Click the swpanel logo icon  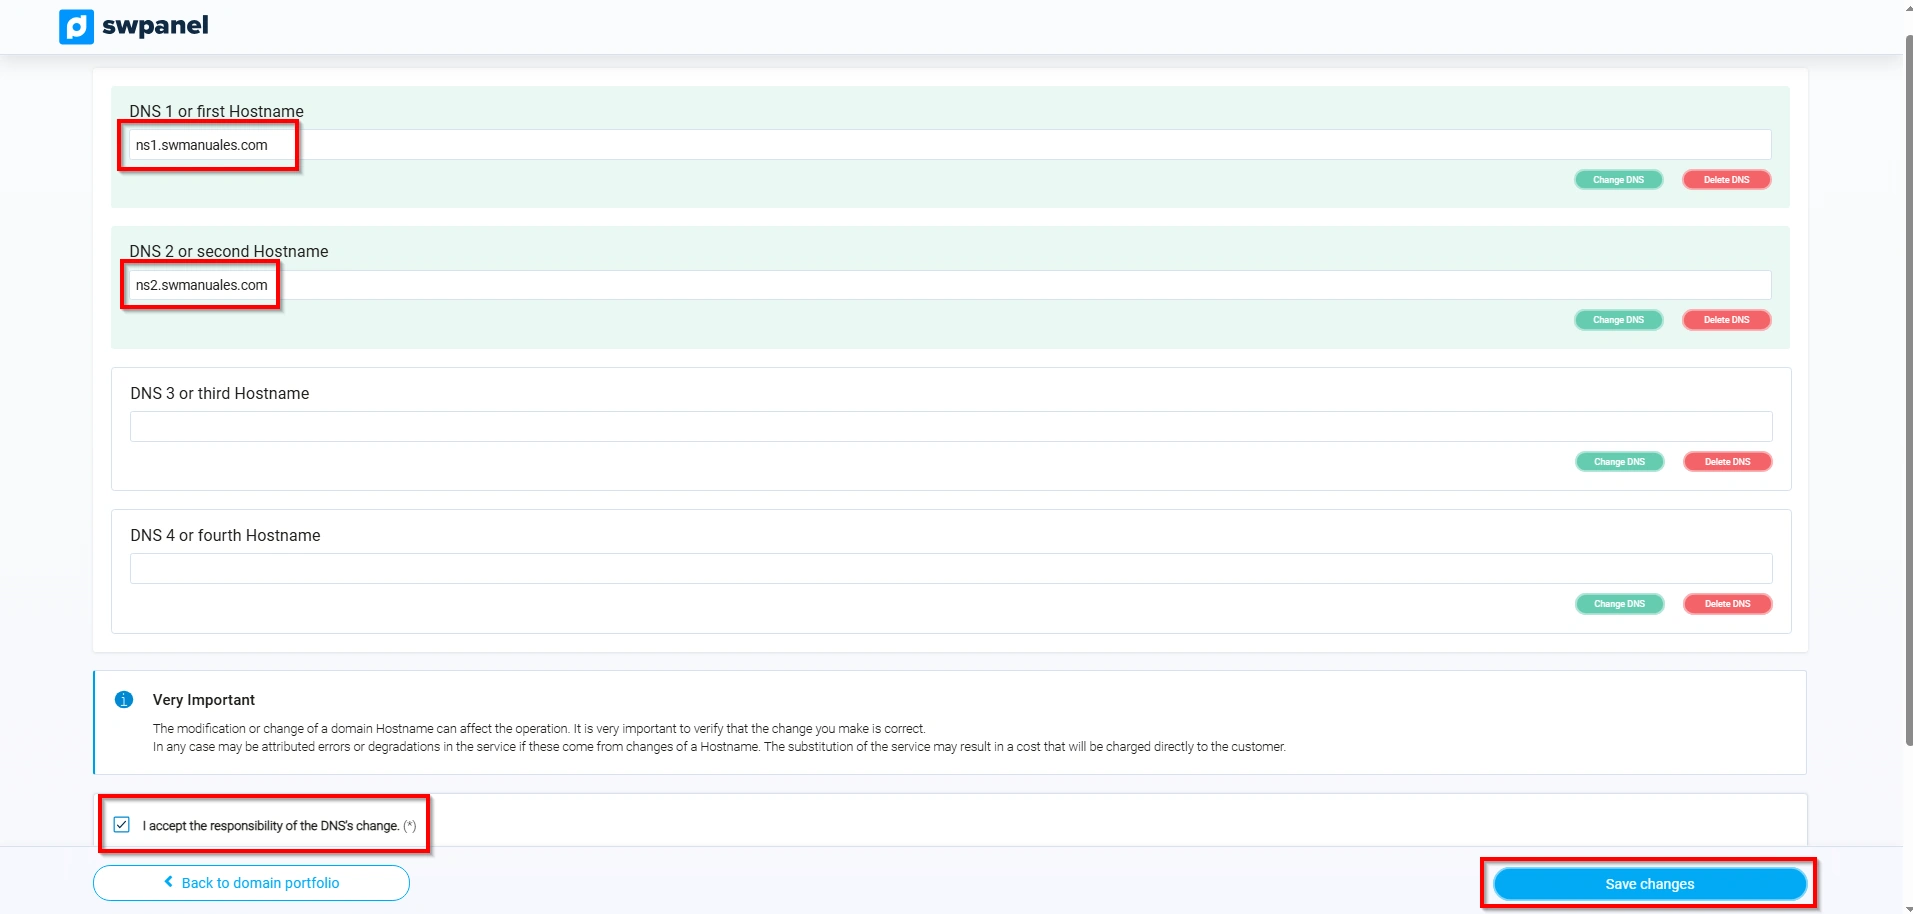pyautogui.click(x=76, y=27)
